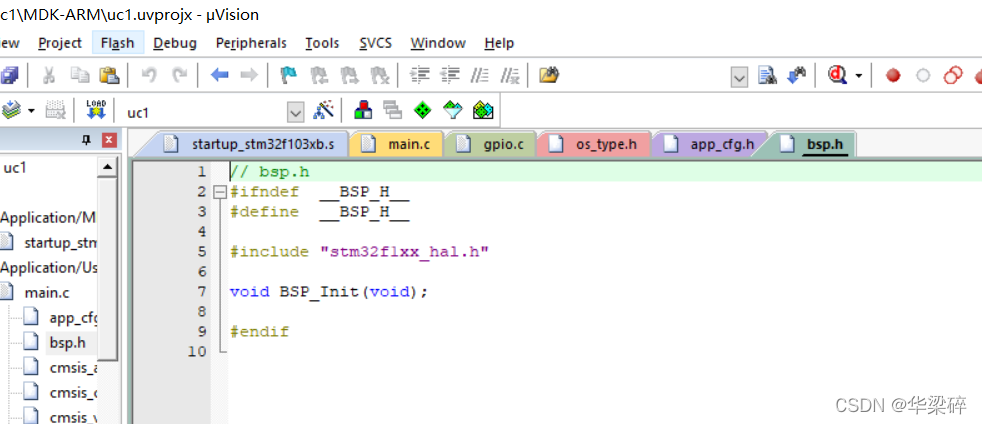982x424 pixels.
Task: Click the #include "stm32f1xx_hal.h" line
Action: coord(359,252)
